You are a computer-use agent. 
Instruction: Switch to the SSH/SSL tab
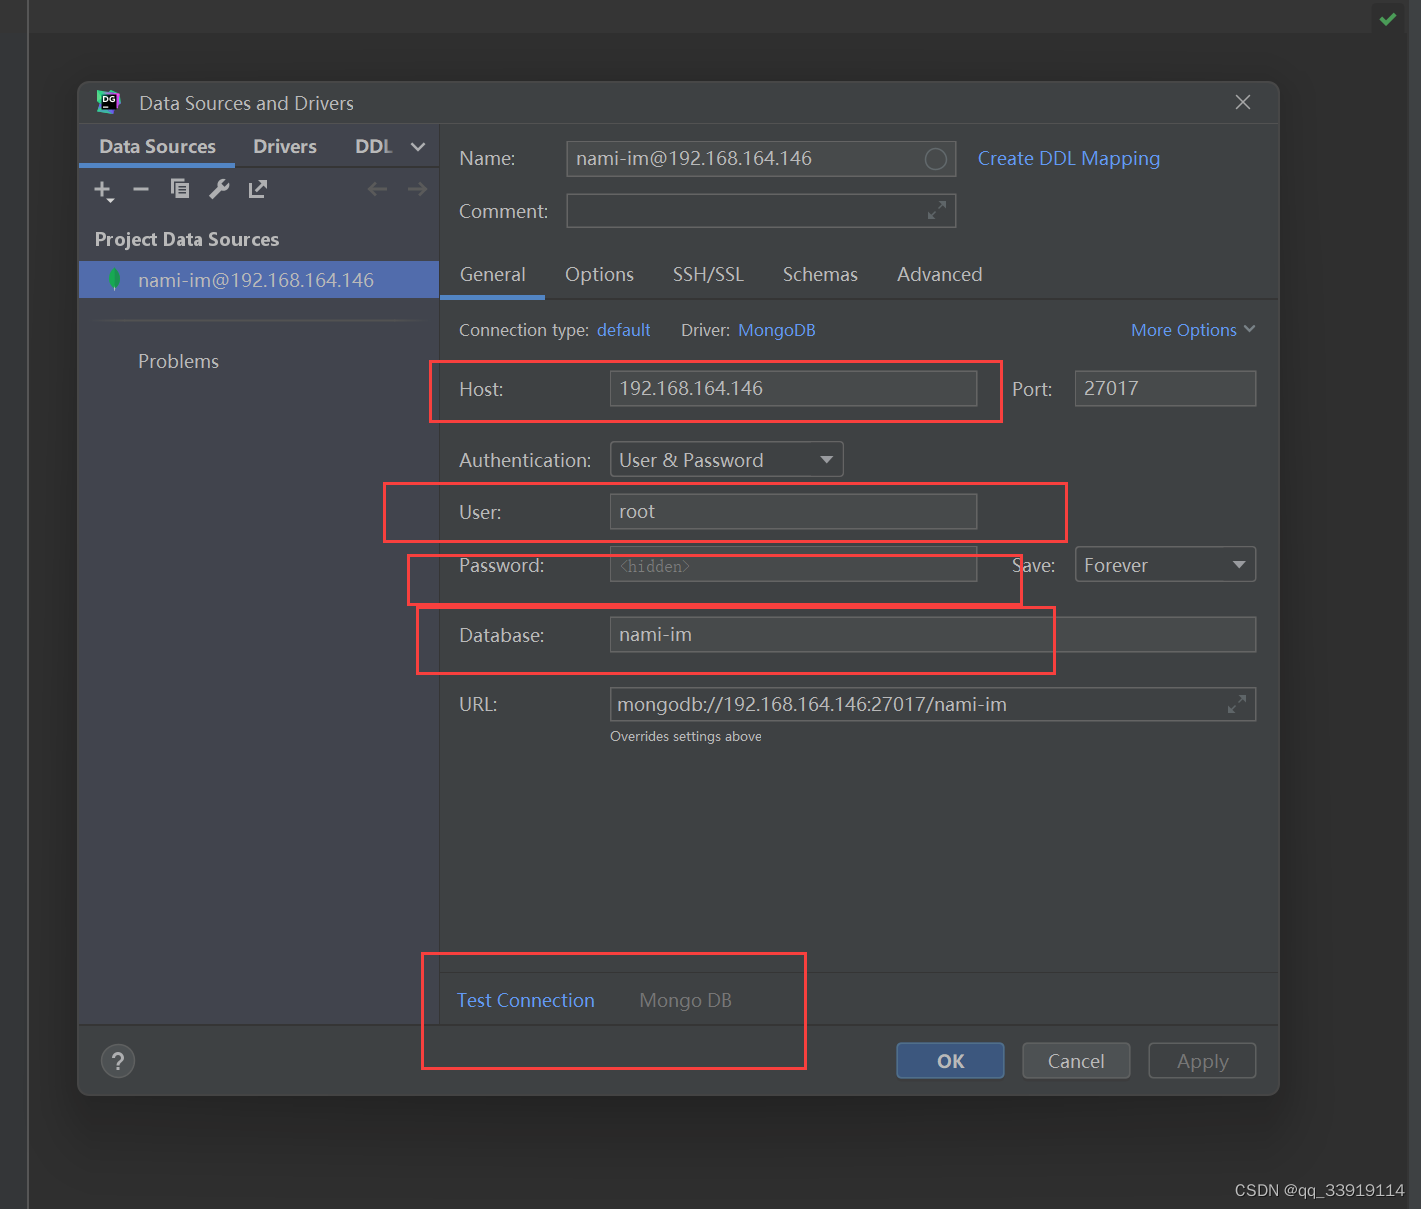tap(708, 274)
